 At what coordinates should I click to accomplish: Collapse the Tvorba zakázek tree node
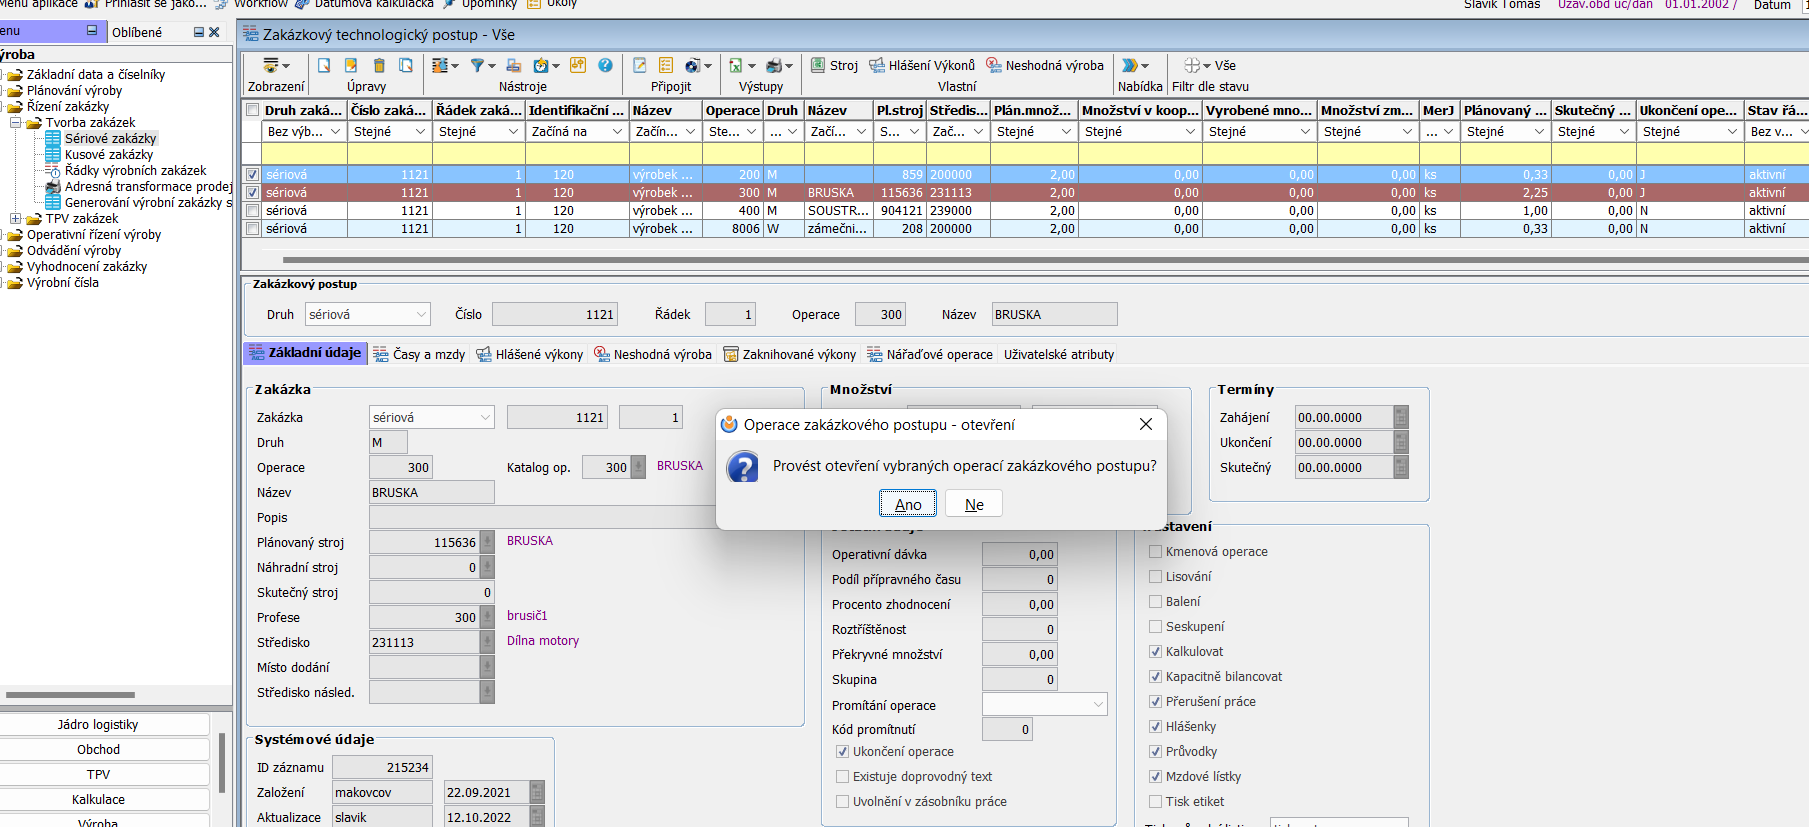point(16,123)
